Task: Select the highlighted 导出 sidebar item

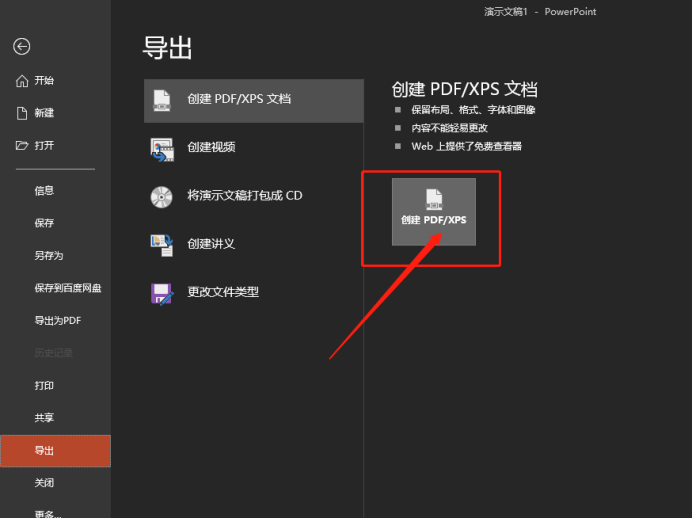Action: pyautogui.click(x=55, y=451)
